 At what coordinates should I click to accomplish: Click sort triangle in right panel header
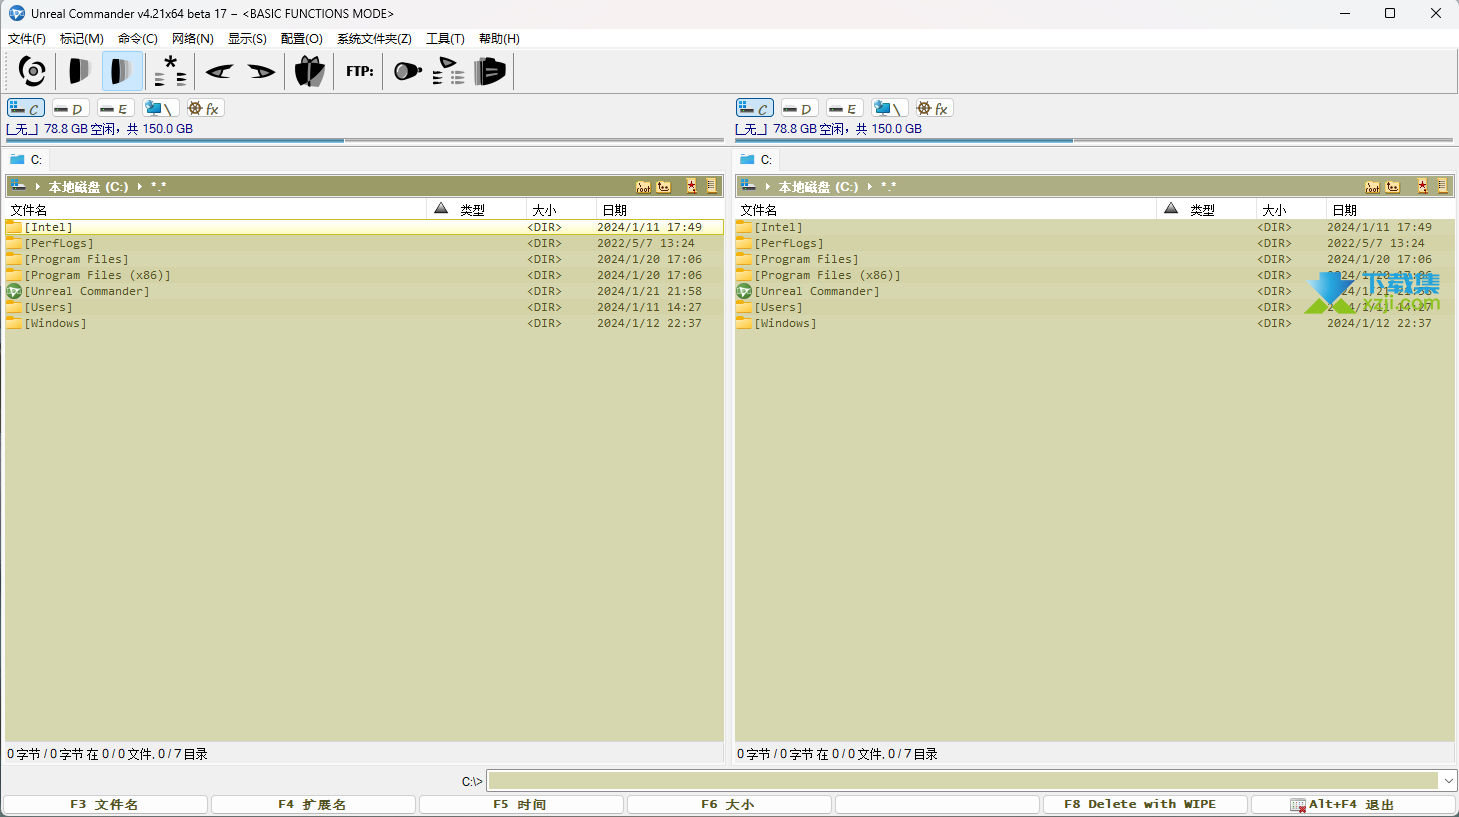[1171, 208]
